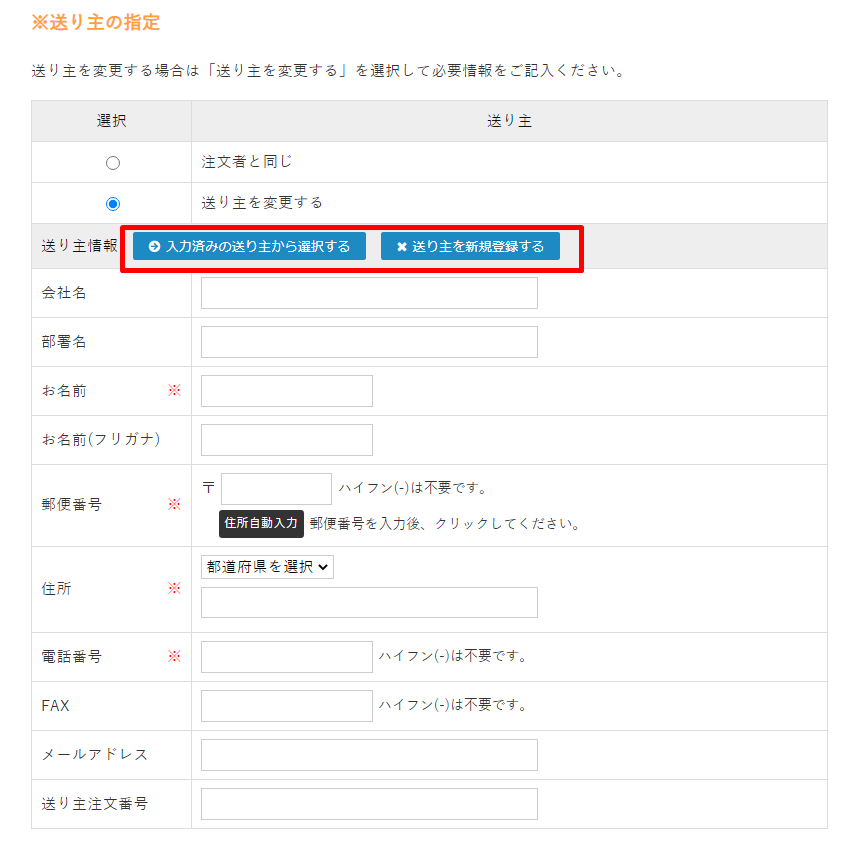Focus the お名前 input field

pyautogui.click(x=286, y=391)
